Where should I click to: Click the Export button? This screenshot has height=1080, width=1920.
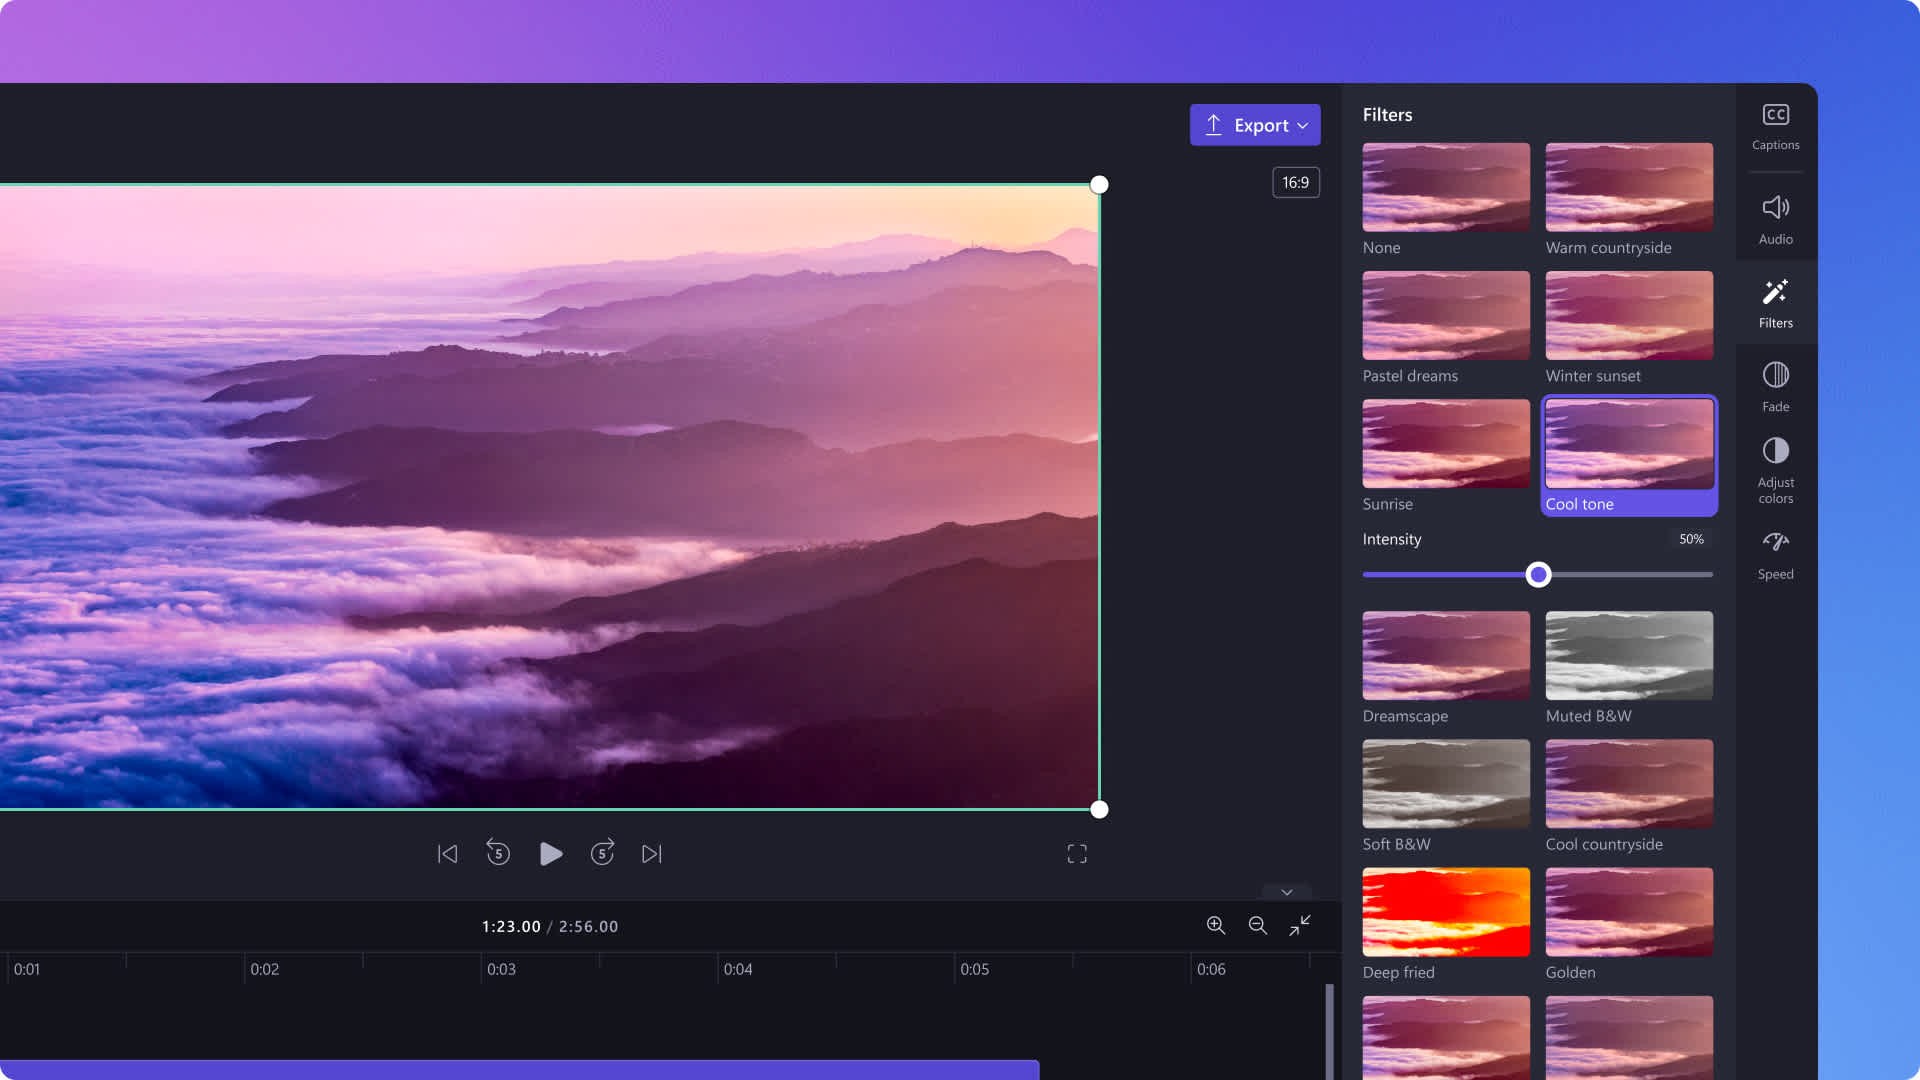(x=1254, y=124)
